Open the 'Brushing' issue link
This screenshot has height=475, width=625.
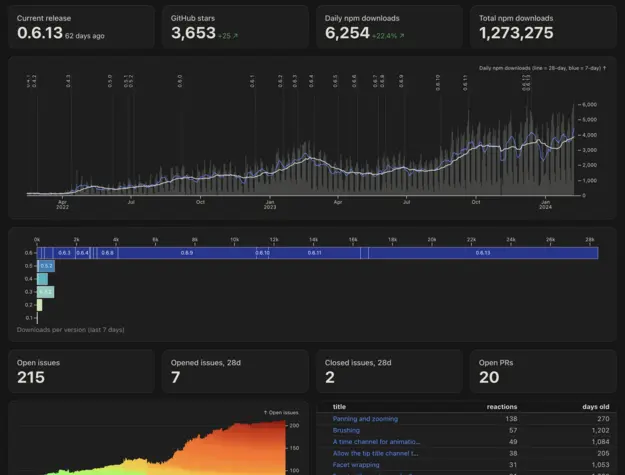point(347,430)
